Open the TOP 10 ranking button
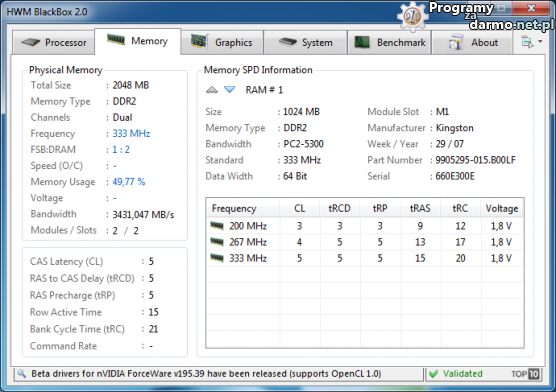 525,374
